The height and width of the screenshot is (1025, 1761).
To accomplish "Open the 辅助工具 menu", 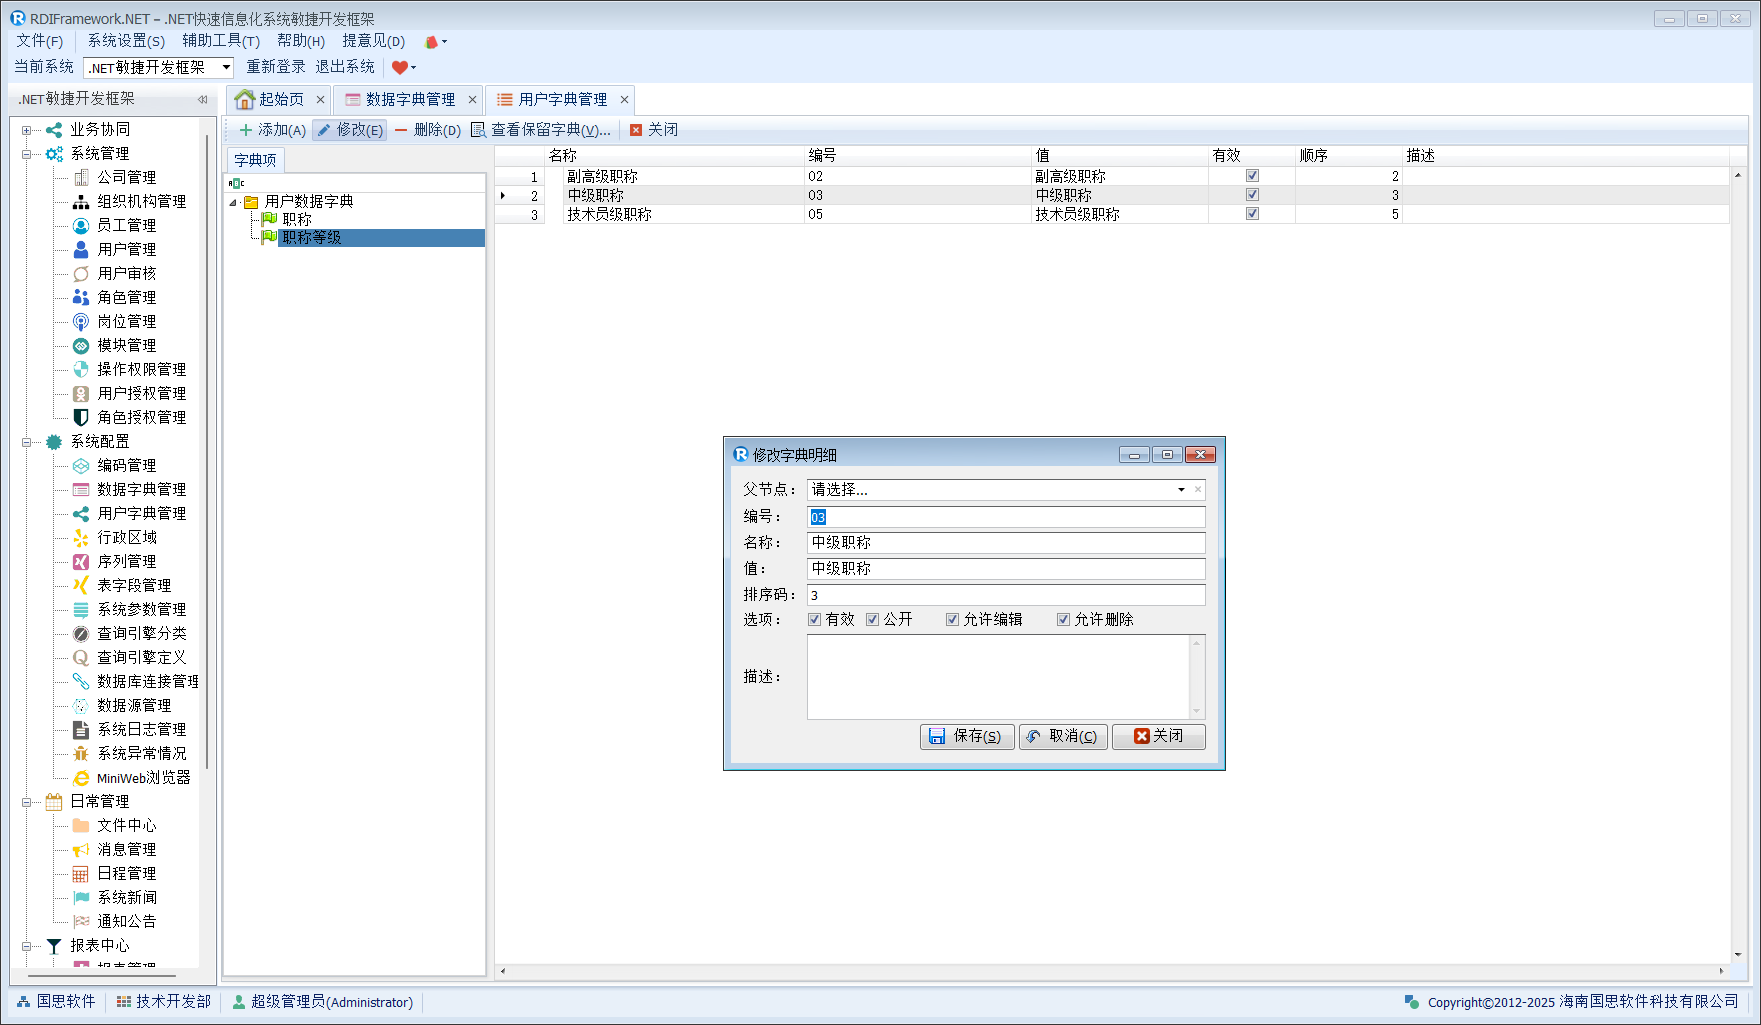I will 220,41.
